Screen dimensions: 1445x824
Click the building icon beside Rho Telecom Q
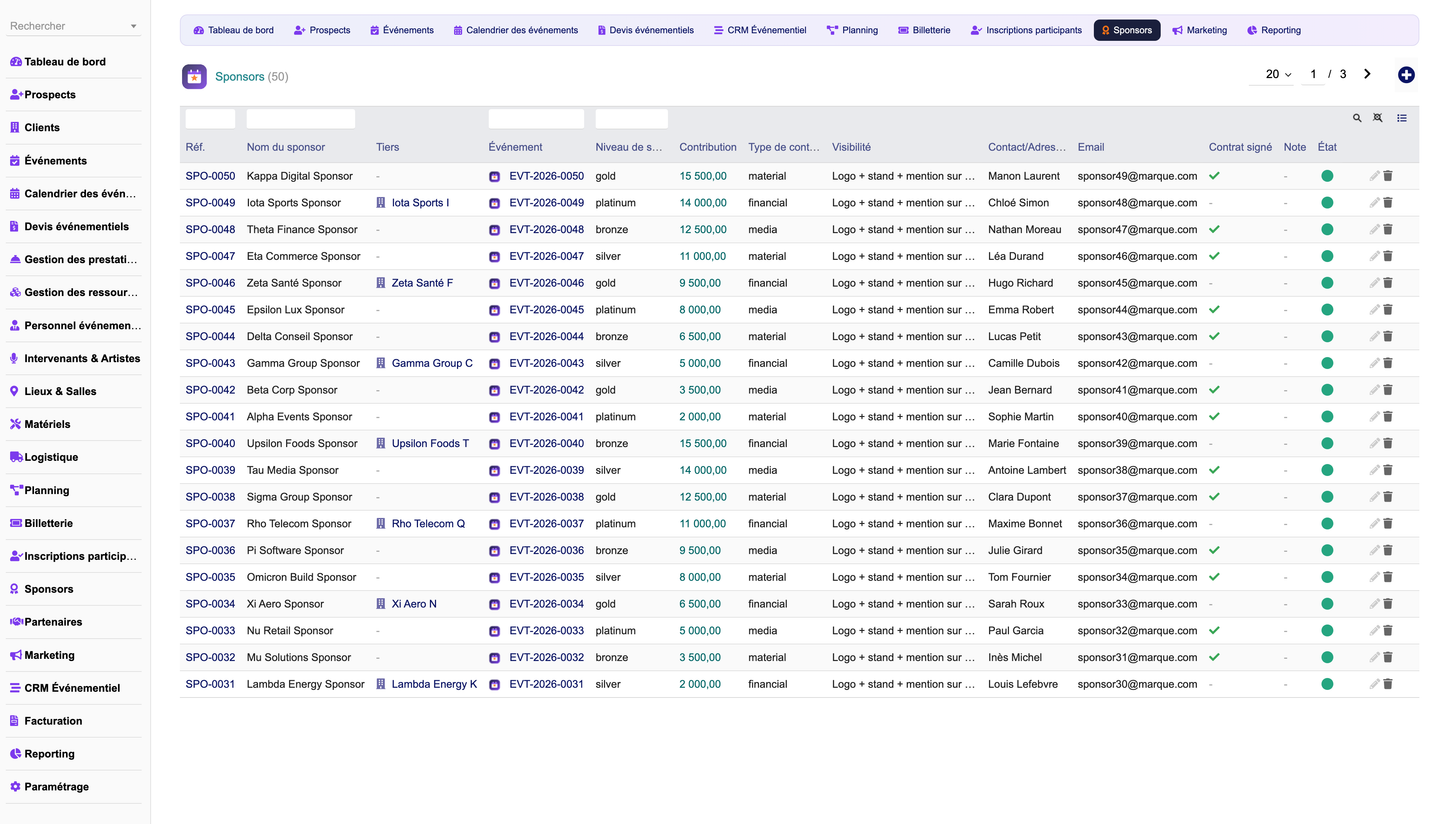pos(381,523)
